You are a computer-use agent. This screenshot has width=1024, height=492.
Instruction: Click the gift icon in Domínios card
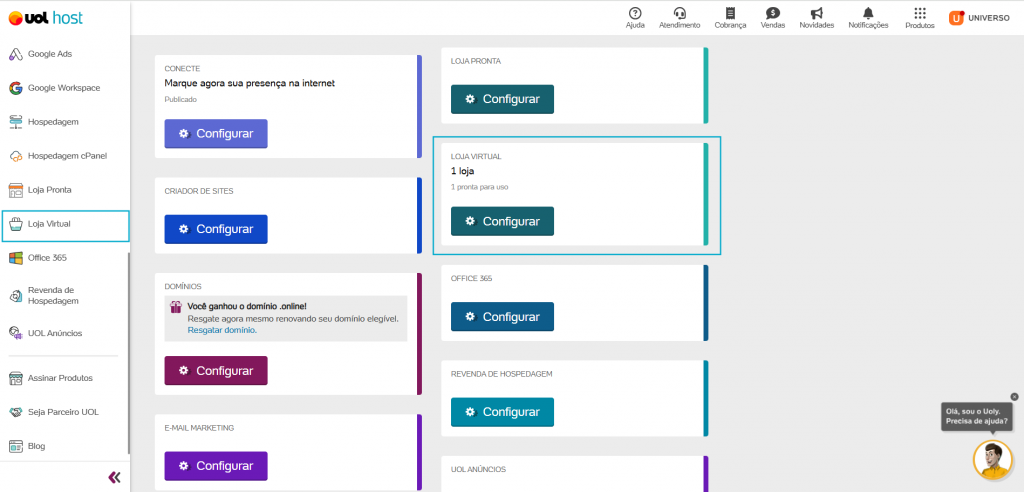(176, 307)
